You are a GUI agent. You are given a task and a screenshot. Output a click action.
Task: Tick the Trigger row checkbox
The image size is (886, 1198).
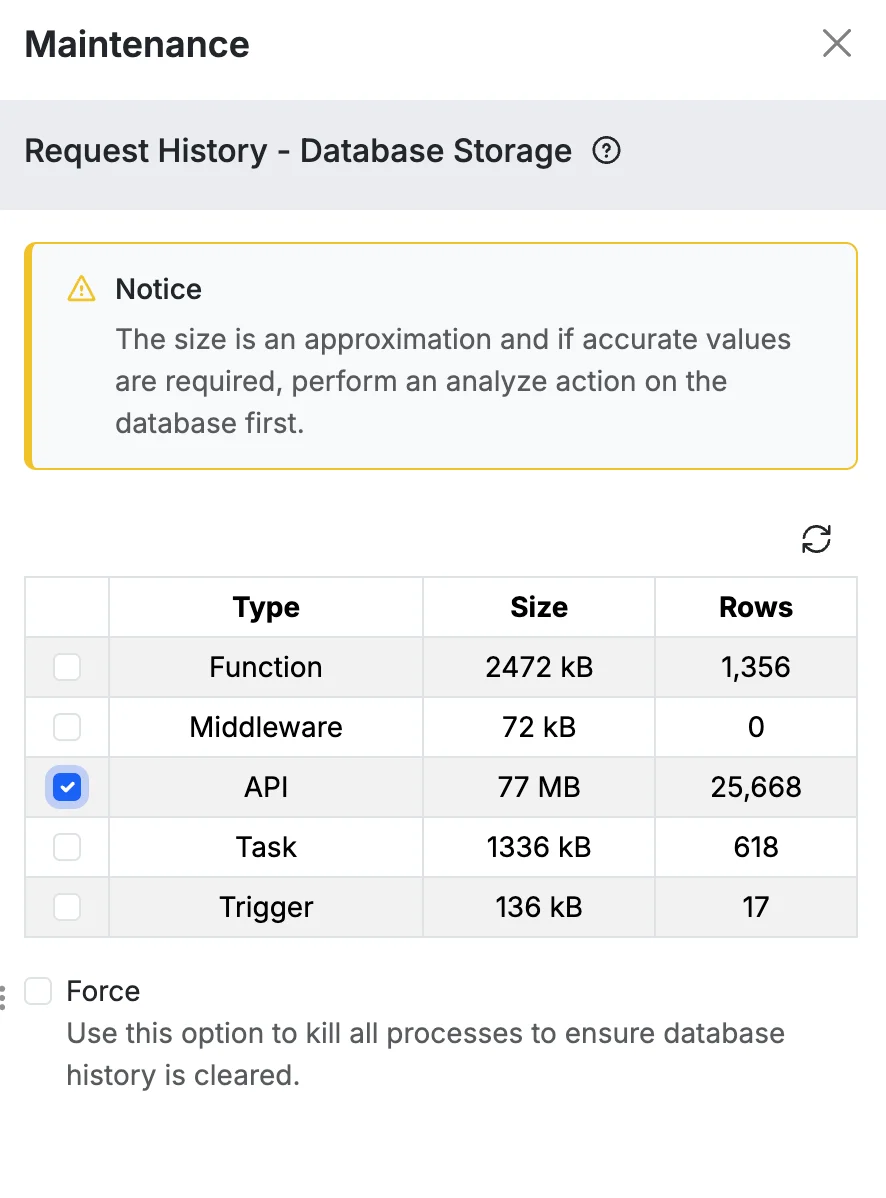[67, 907]
